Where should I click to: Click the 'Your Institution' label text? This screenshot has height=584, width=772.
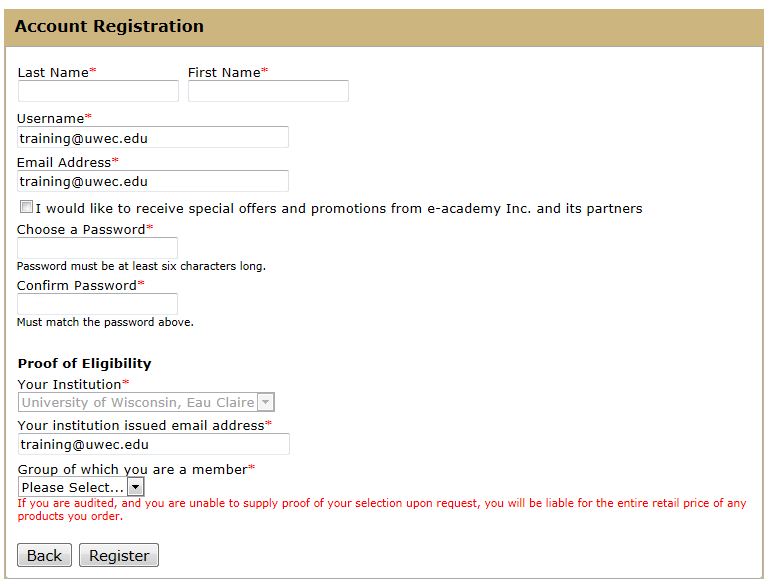[x=69, y=384]
